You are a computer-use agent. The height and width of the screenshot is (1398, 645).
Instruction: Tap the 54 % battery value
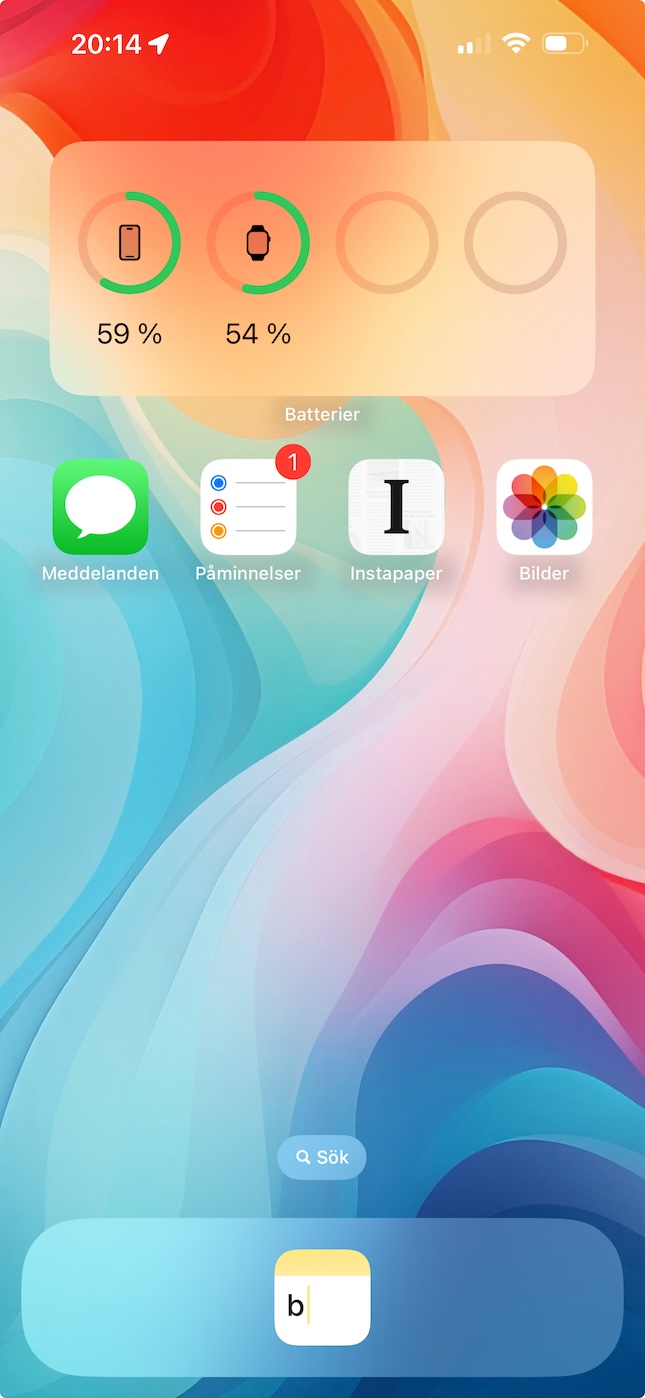(x=258, y=334)
